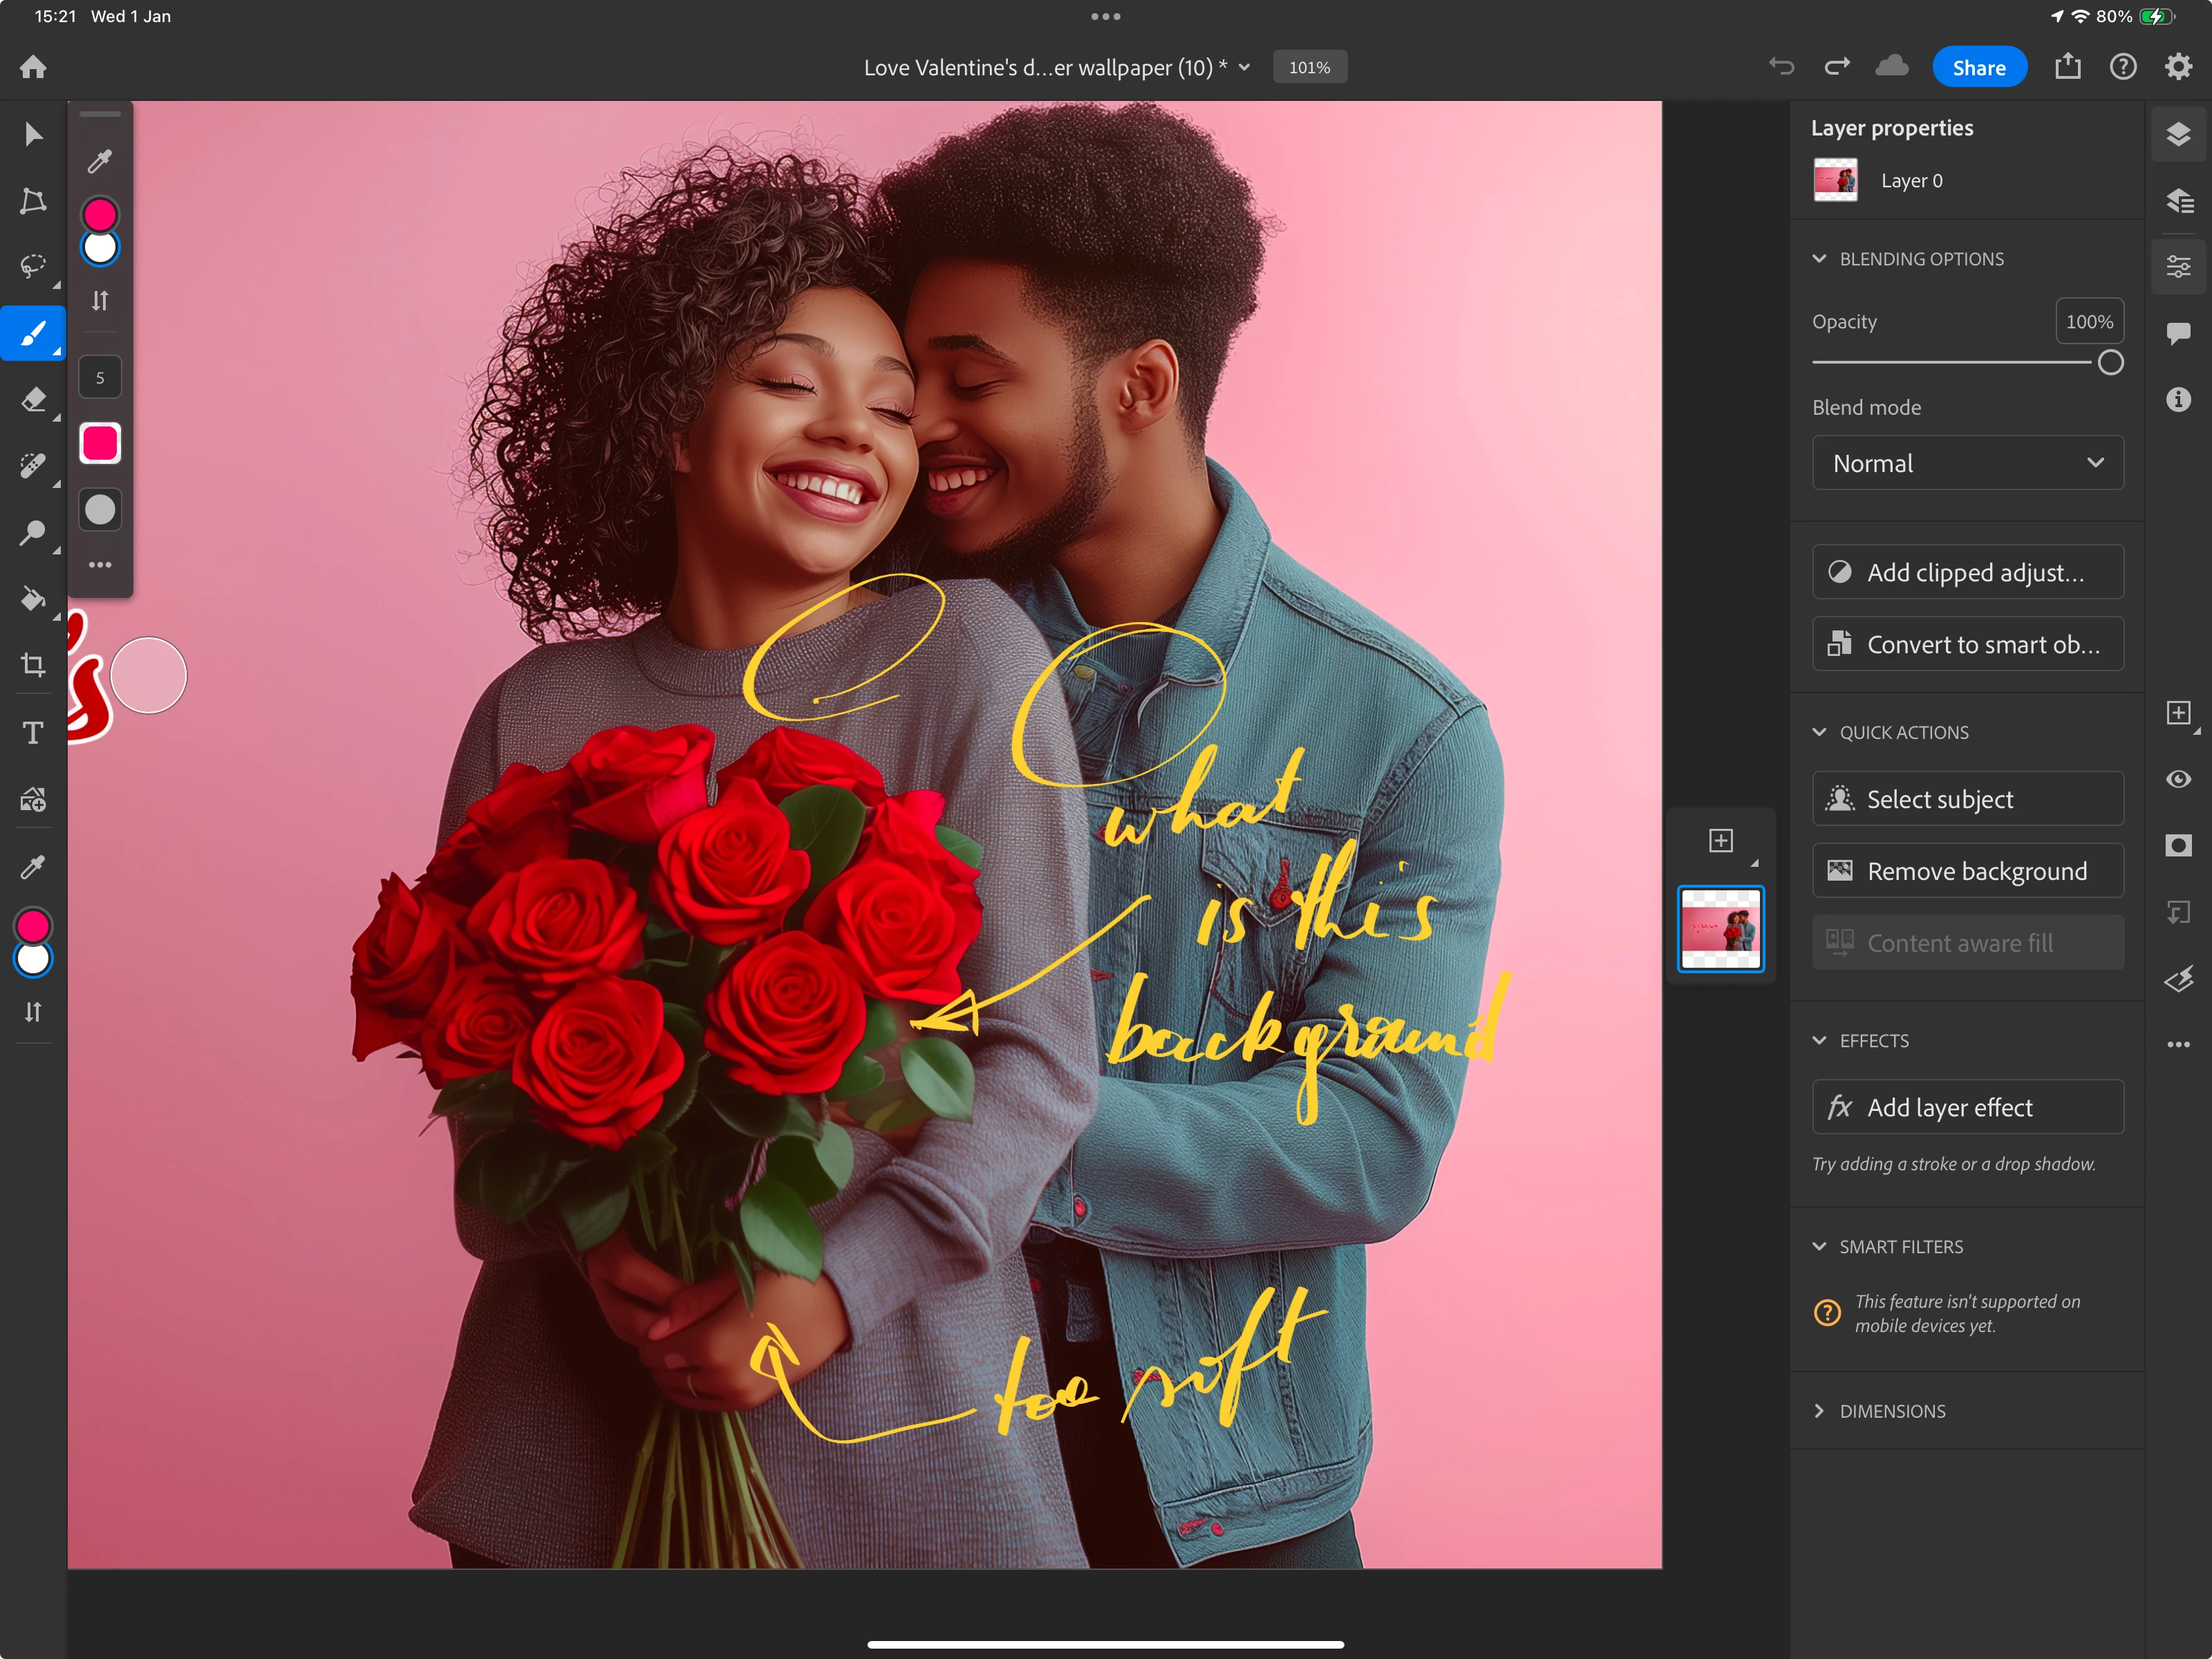
Task: Select the Move tool
Action: click(x=33, y=134)
